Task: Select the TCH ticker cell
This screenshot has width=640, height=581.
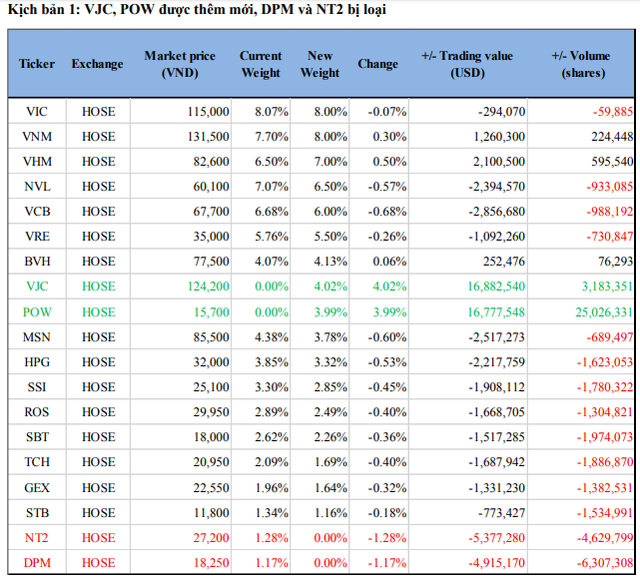Action: (x=37, y=462)
